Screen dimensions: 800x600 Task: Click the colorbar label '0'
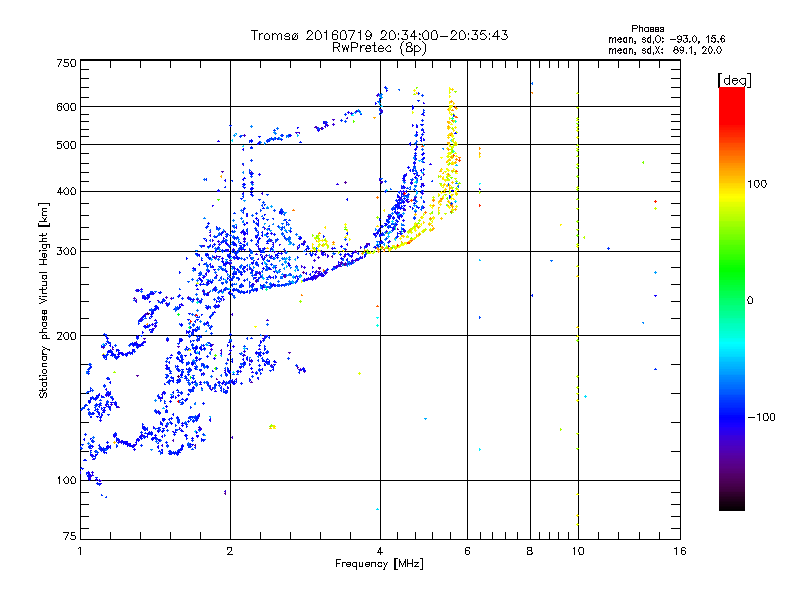750,300
